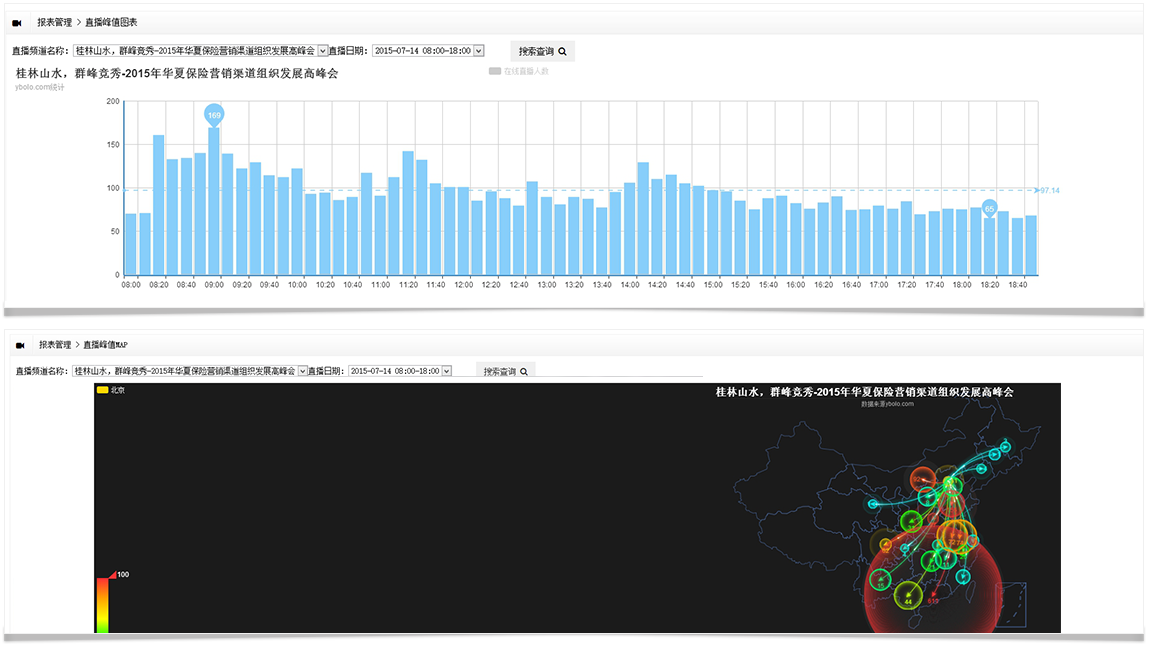This screenshot has height=650, width=1150.
Task: Click the South China Sea inset box
Action: click(x=1011, y=605)
